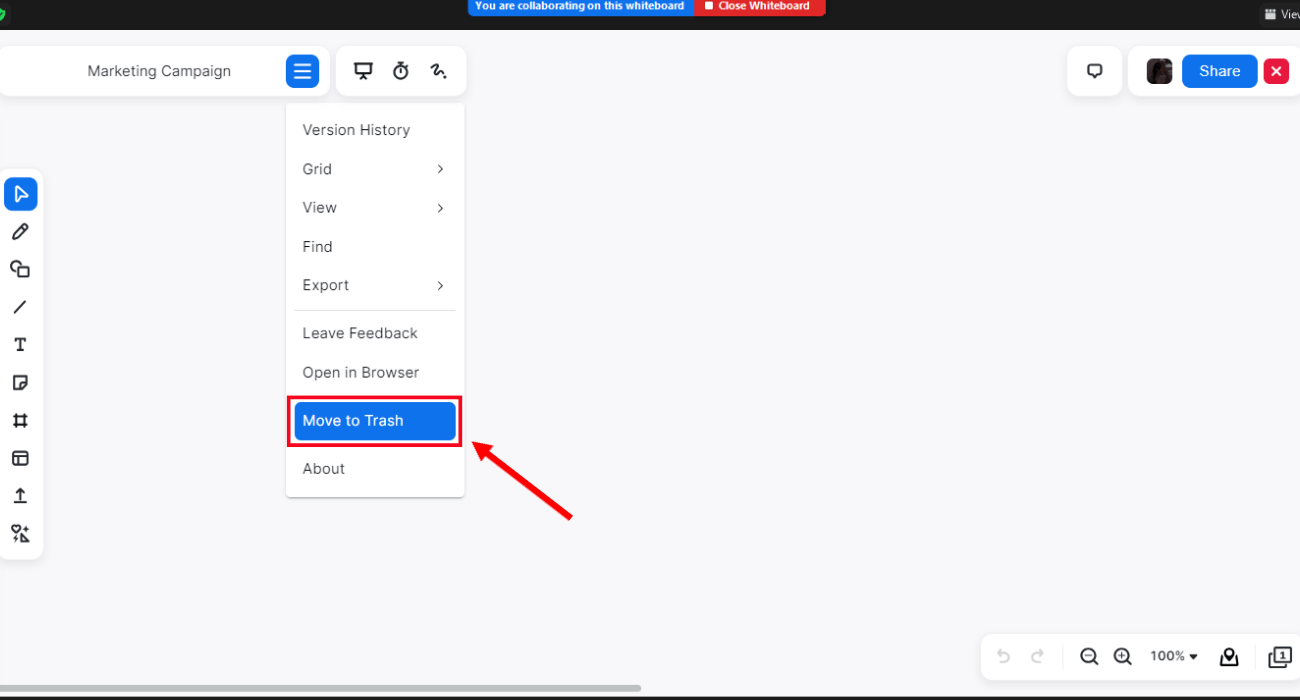Select the Frame tool
Screen dimensions: 1300x700
click(x=20, y=421)
